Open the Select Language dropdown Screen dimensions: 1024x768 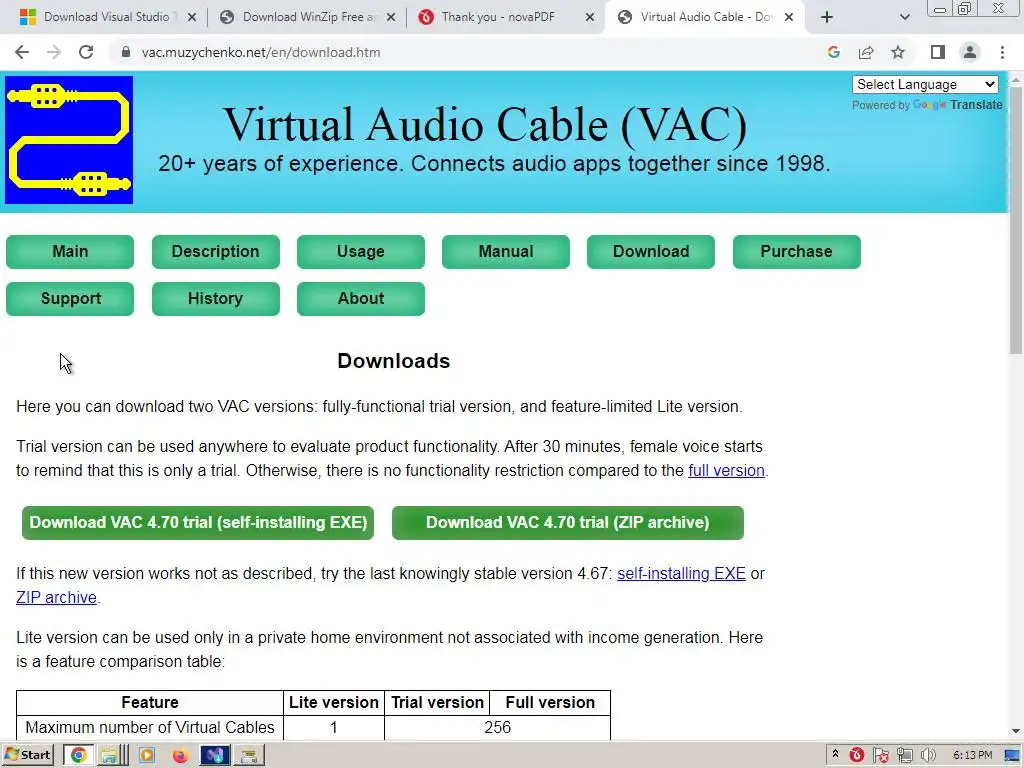pos(925,84)
